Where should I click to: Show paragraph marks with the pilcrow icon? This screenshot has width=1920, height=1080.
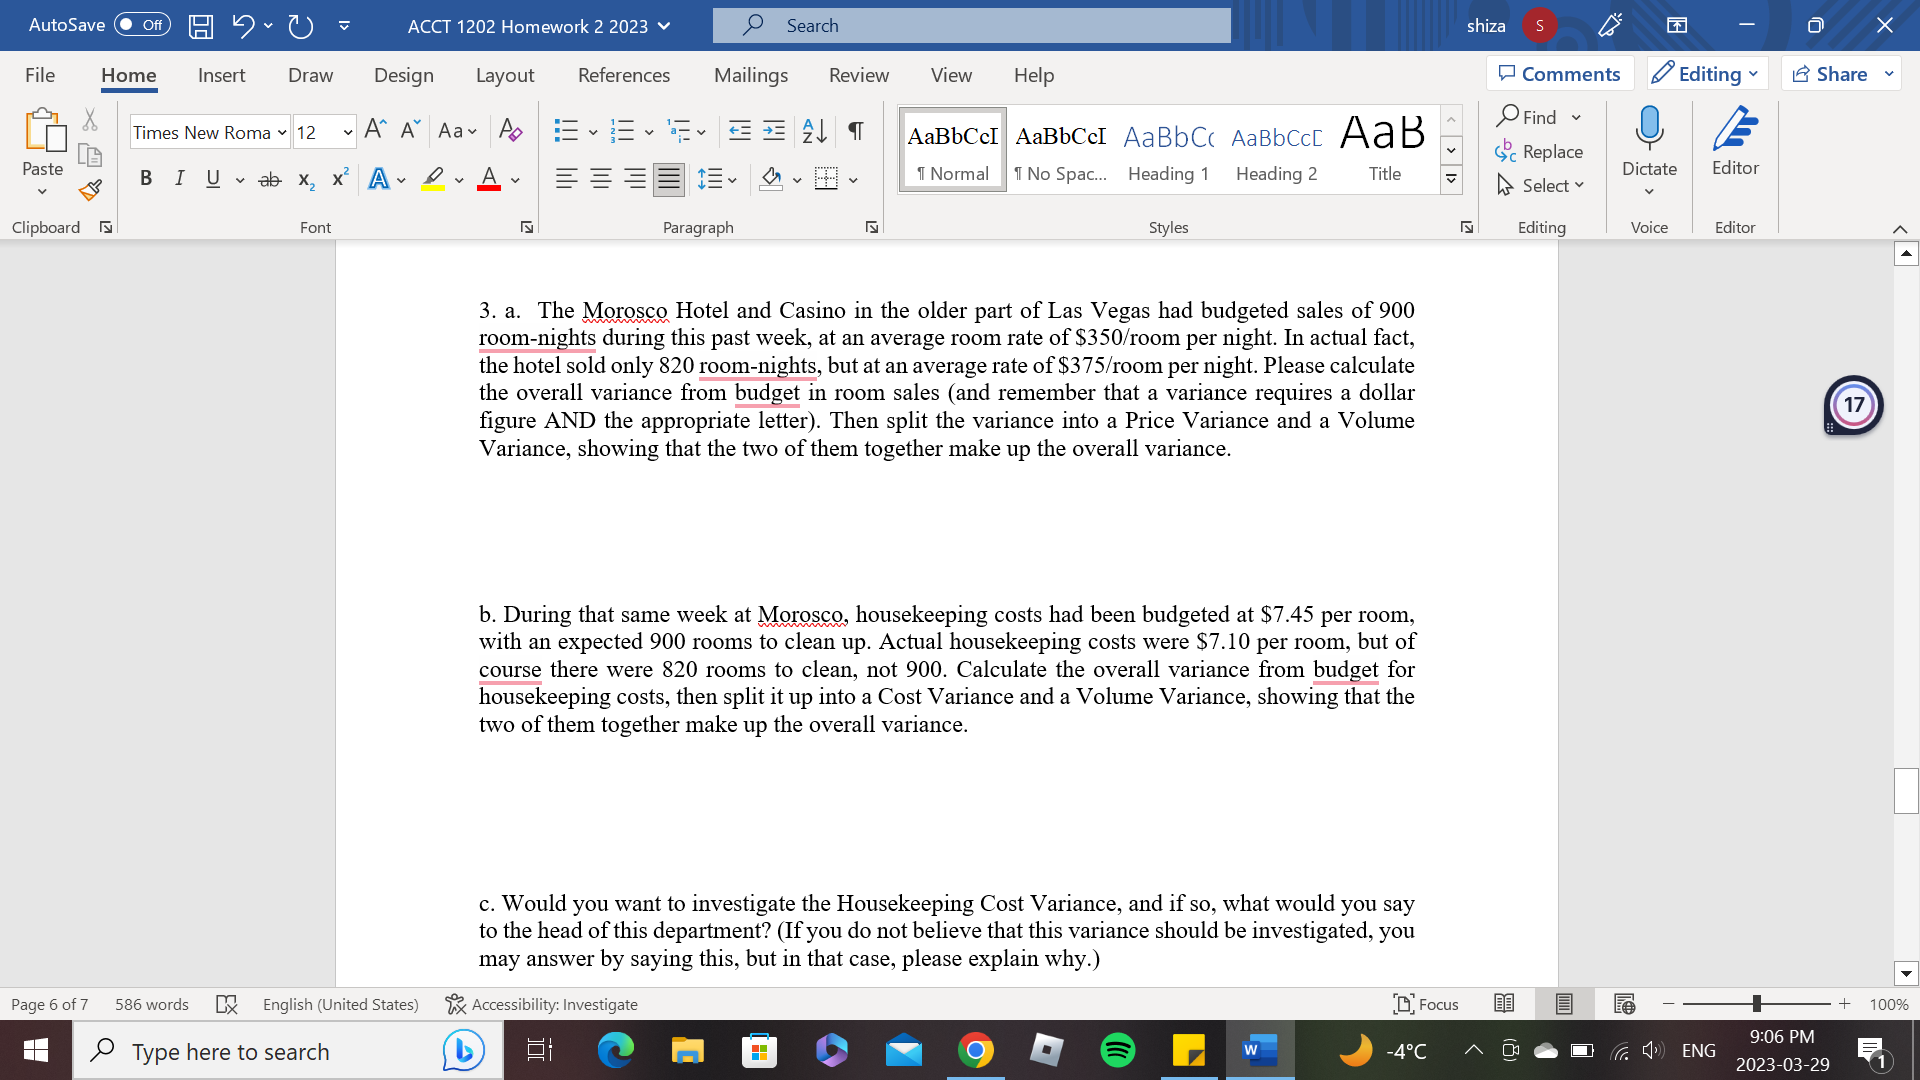pyautogui.click(x=854, y=130)
